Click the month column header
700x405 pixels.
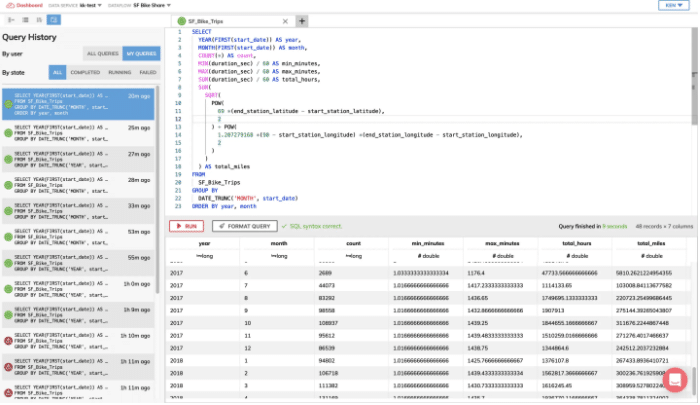pyautogui.click(x=279, y=243)
